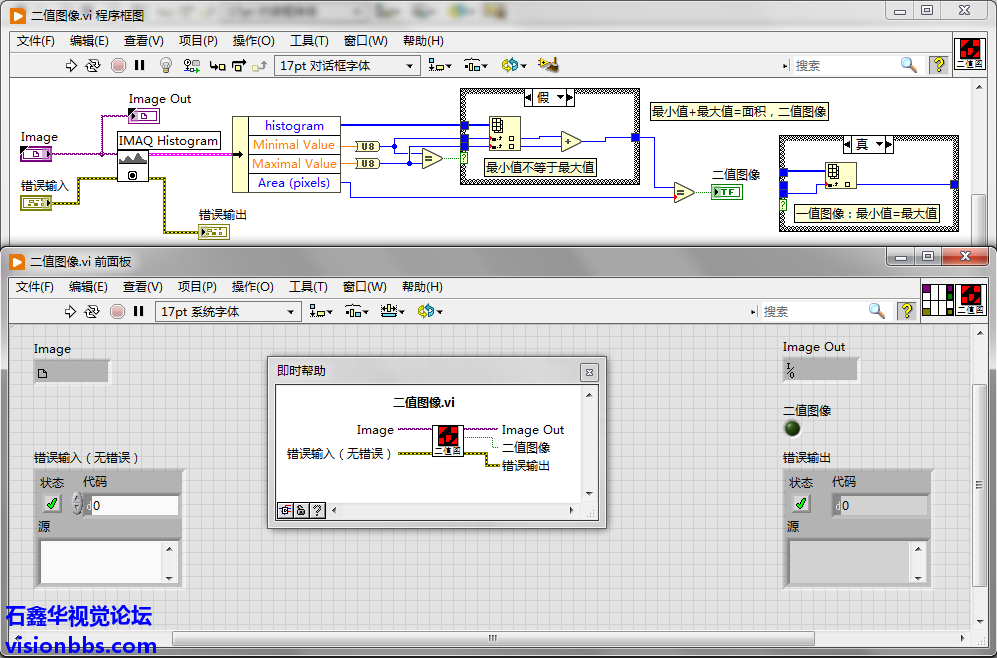Toggle Retain Wire Values on block diagram
The image size is (997, 658).
coord(191,65)
